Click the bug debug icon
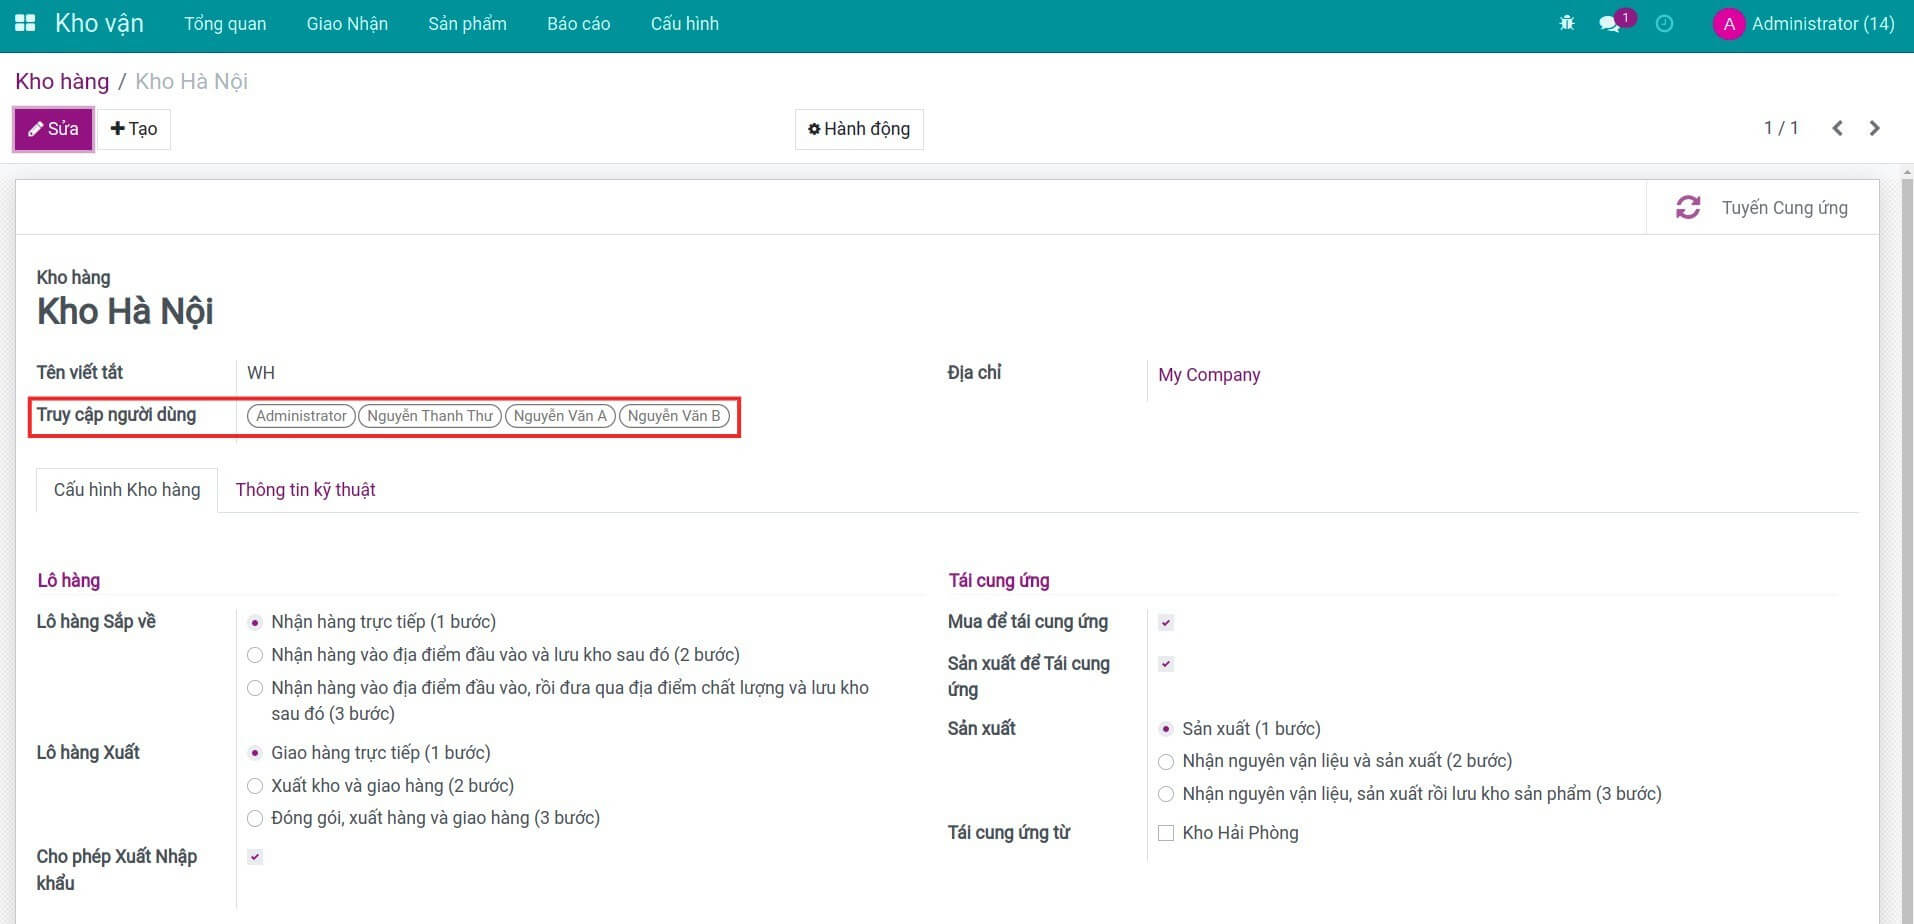This screenshot has height=924, width=1914. click(x=1567, y=23)
